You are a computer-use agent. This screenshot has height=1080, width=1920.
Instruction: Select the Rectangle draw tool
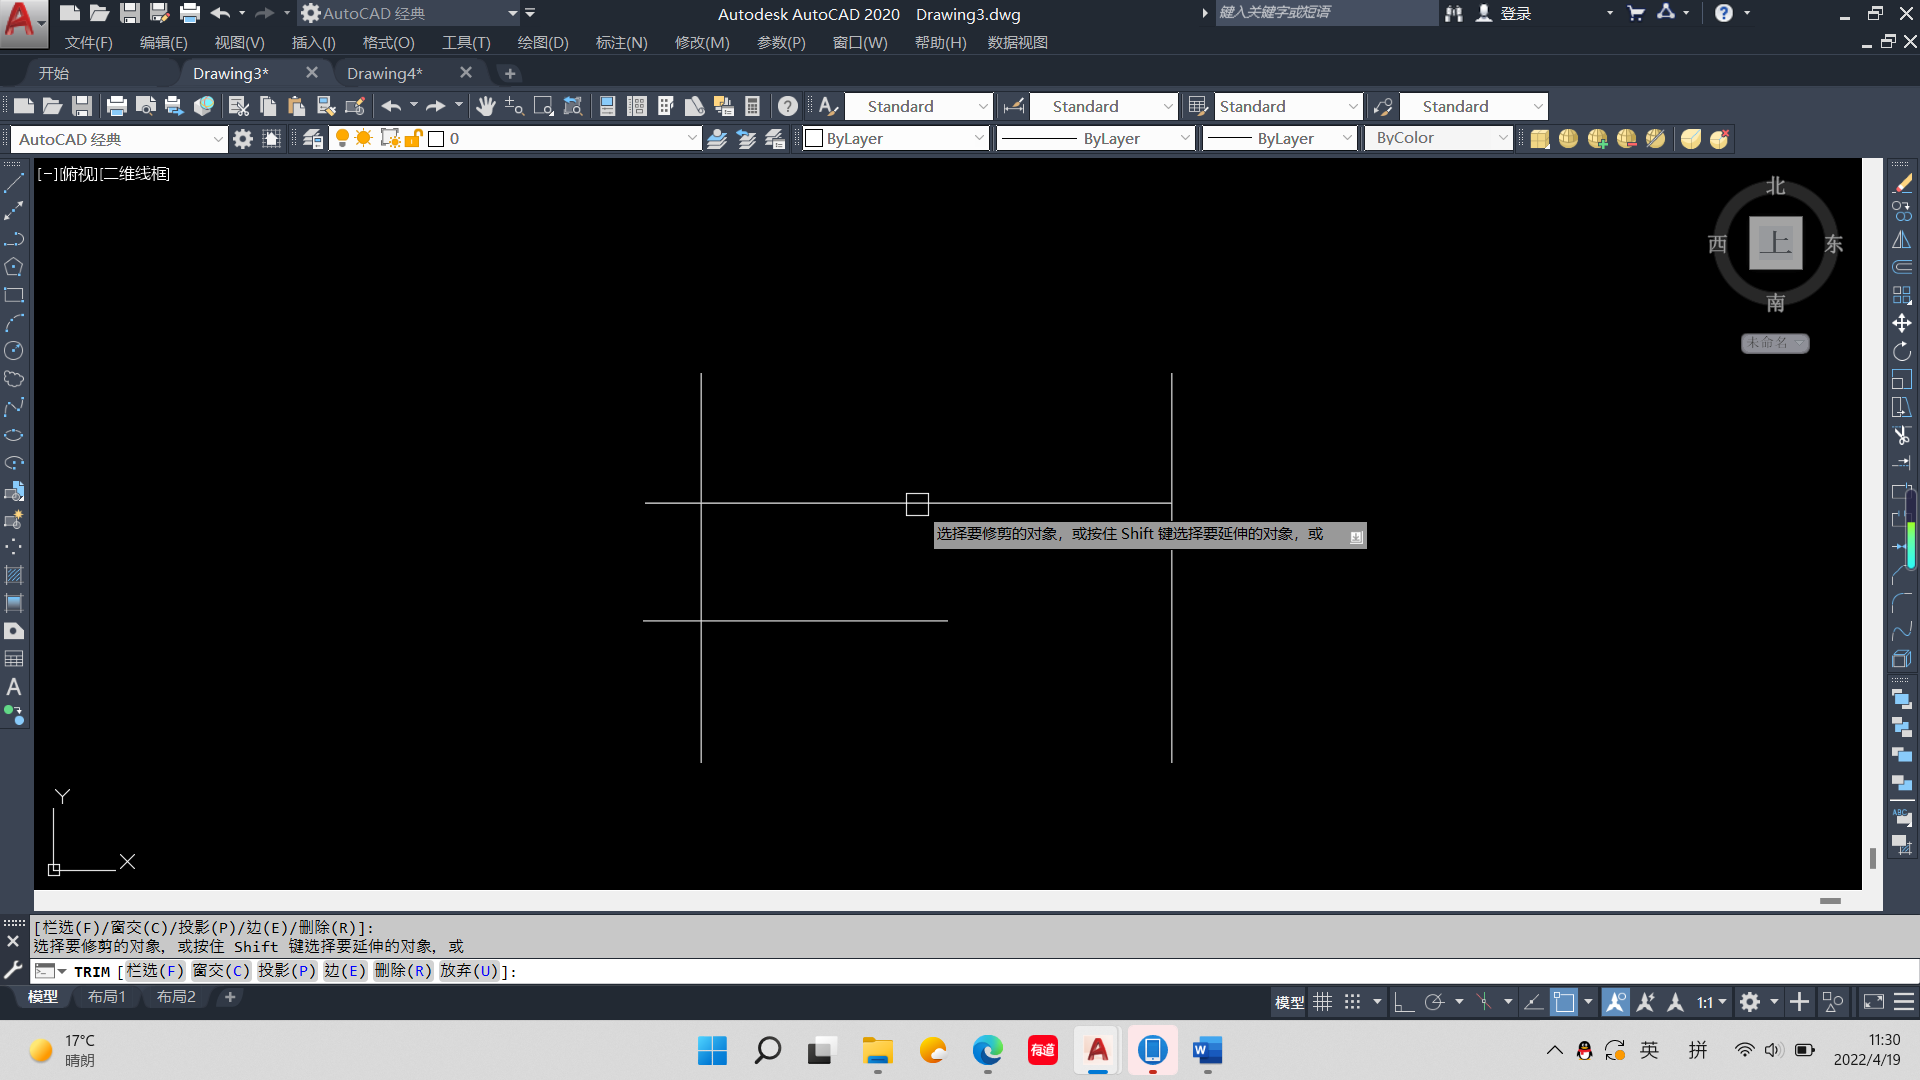click(14, 295)
